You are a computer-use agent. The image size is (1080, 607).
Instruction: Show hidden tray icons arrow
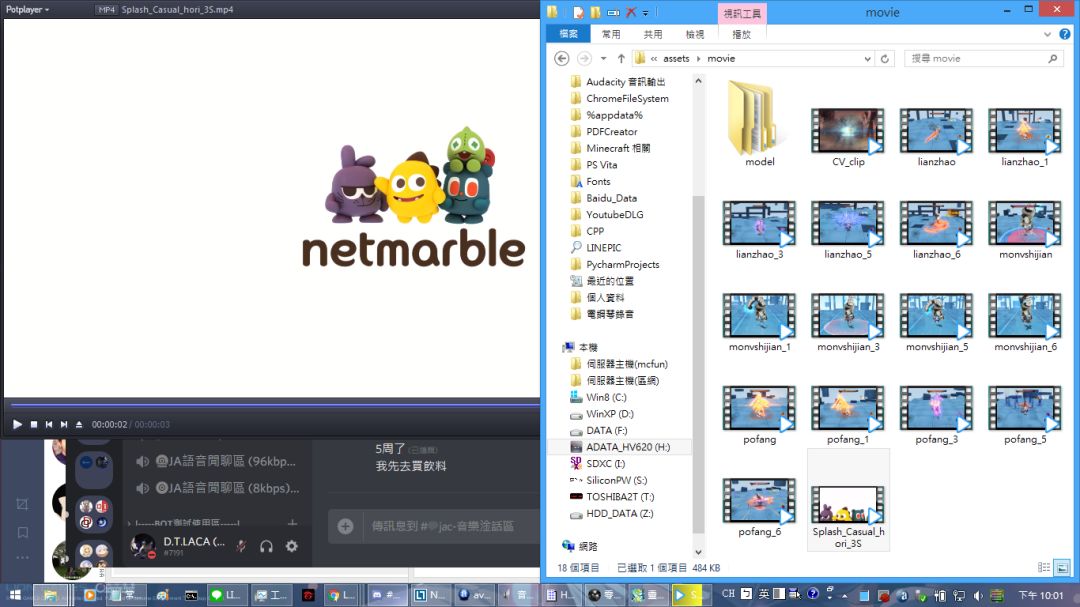click(x=845, y=596)
